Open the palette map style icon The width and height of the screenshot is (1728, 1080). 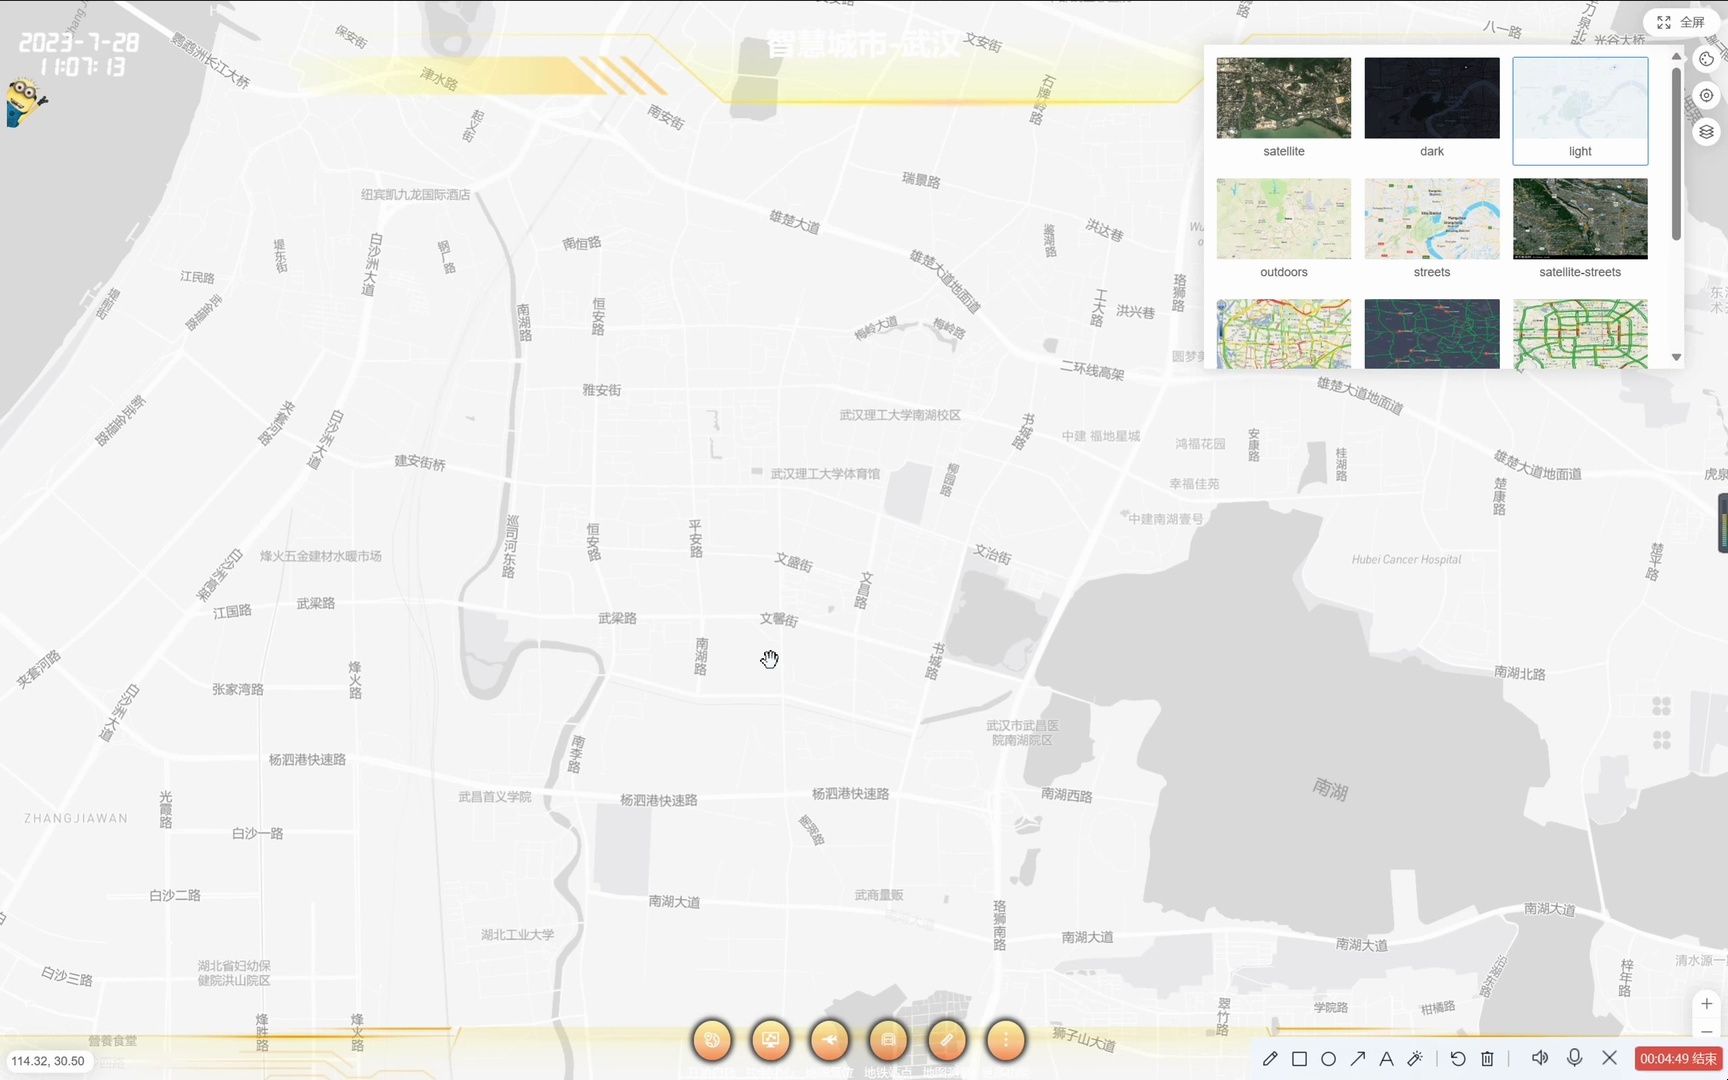click(x=1706, y=59)
